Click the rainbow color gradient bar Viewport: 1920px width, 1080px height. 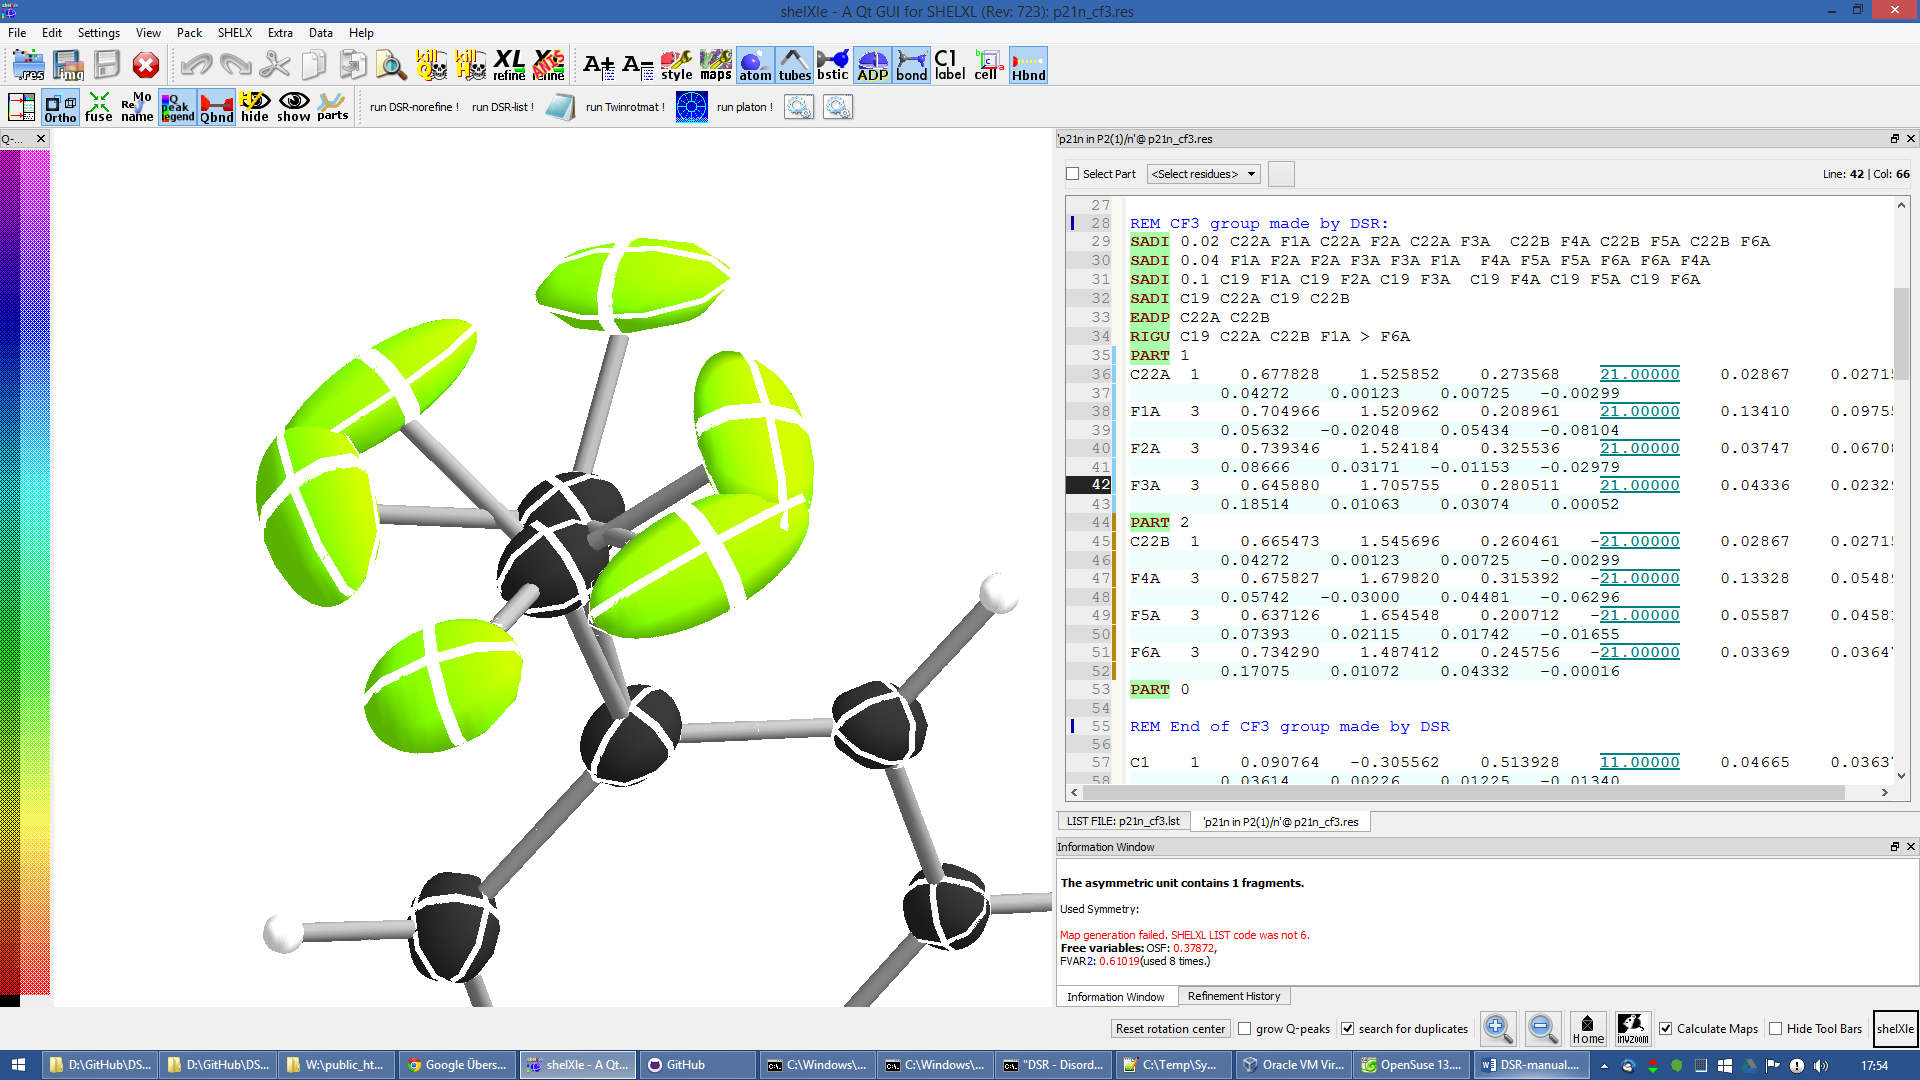click(x=24, y=570)
